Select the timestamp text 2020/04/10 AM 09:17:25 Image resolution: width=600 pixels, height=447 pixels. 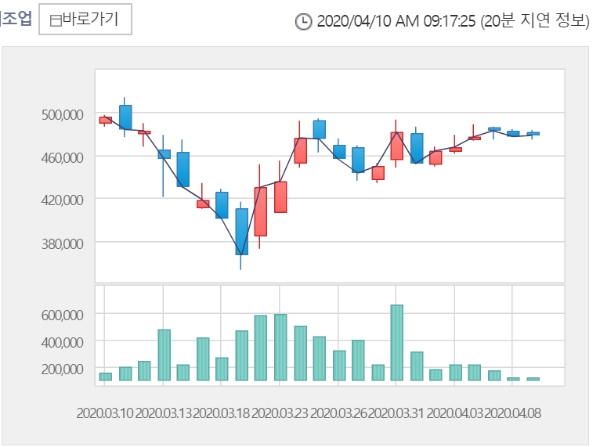click(396, 21)
